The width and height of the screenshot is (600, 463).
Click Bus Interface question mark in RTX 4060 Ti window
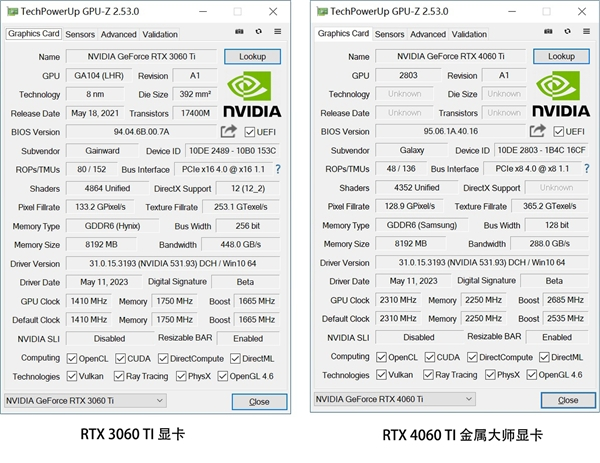click(587, 169)
